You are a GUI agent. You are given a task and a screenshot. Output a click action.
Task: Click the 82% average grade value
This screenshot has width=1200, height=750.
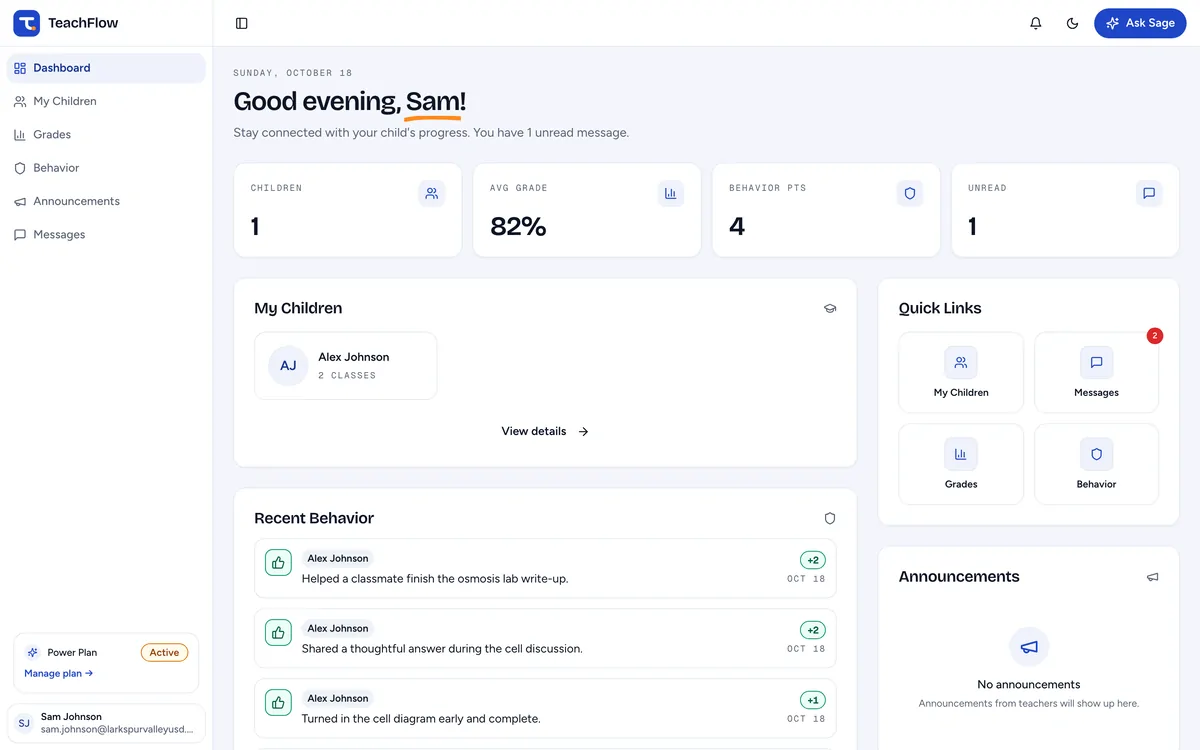pos(518,227)
